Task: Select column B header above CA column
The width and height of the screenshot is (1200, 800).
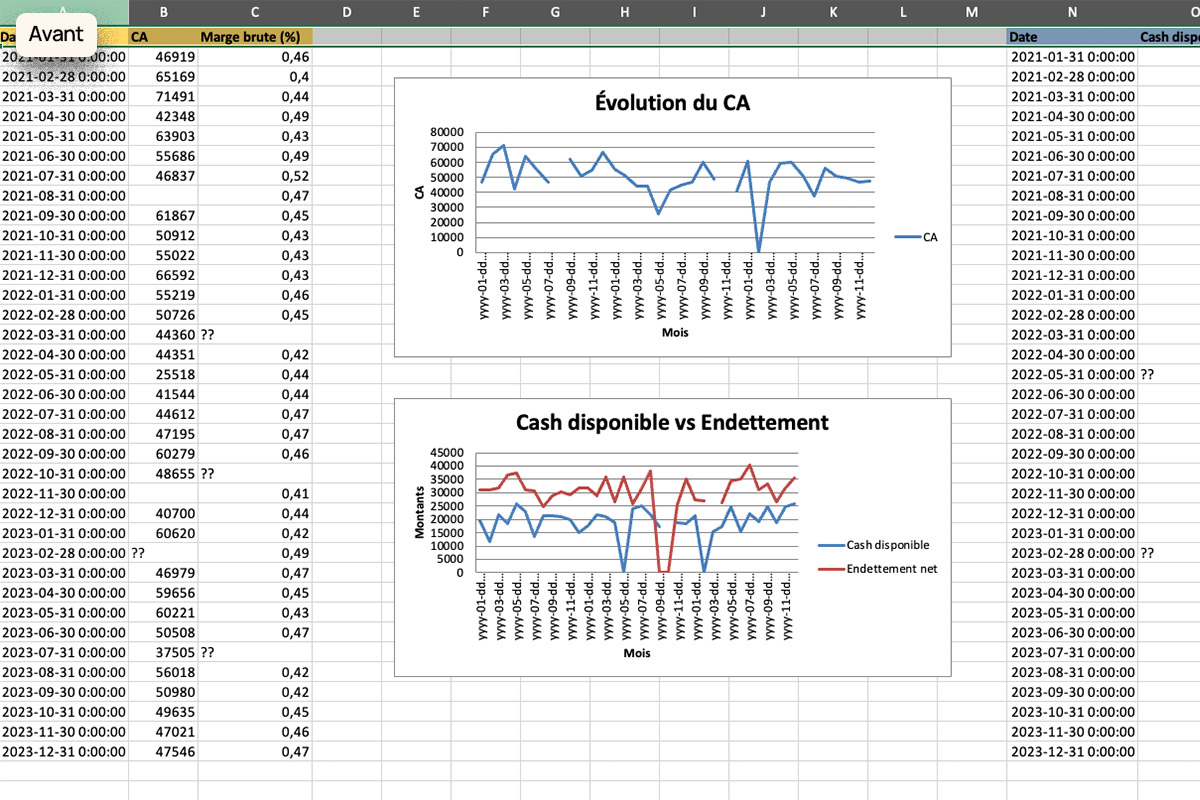Action: (163, 12)
